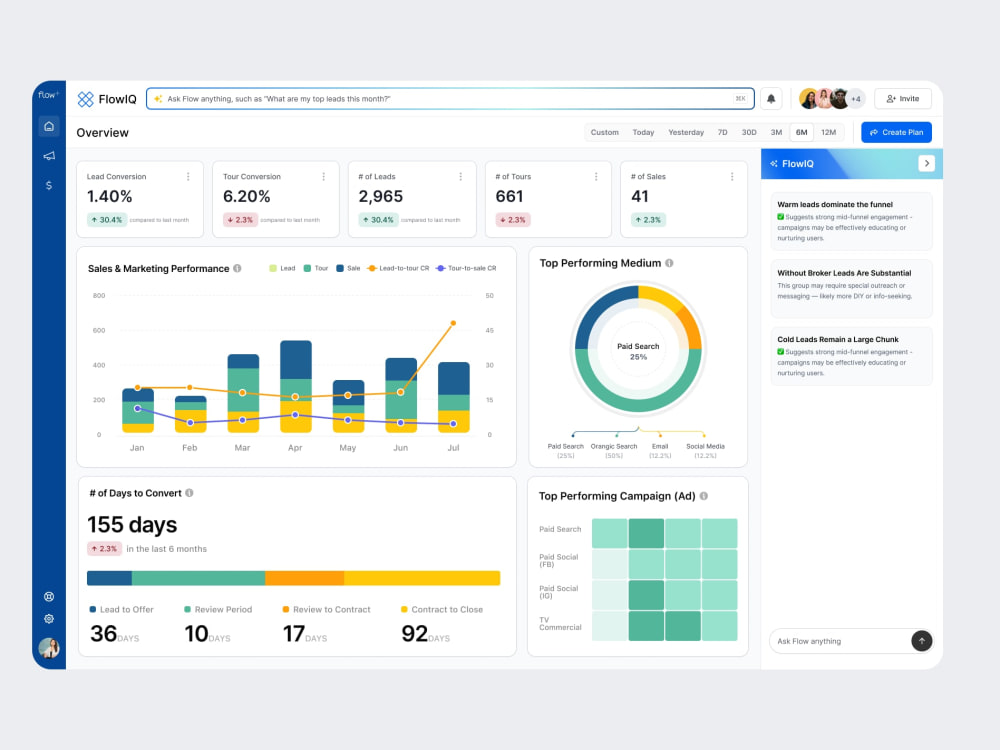Click the Invite button
Image resolution: width=1000 pixels, height=750 pixels.
click(902, 99)
